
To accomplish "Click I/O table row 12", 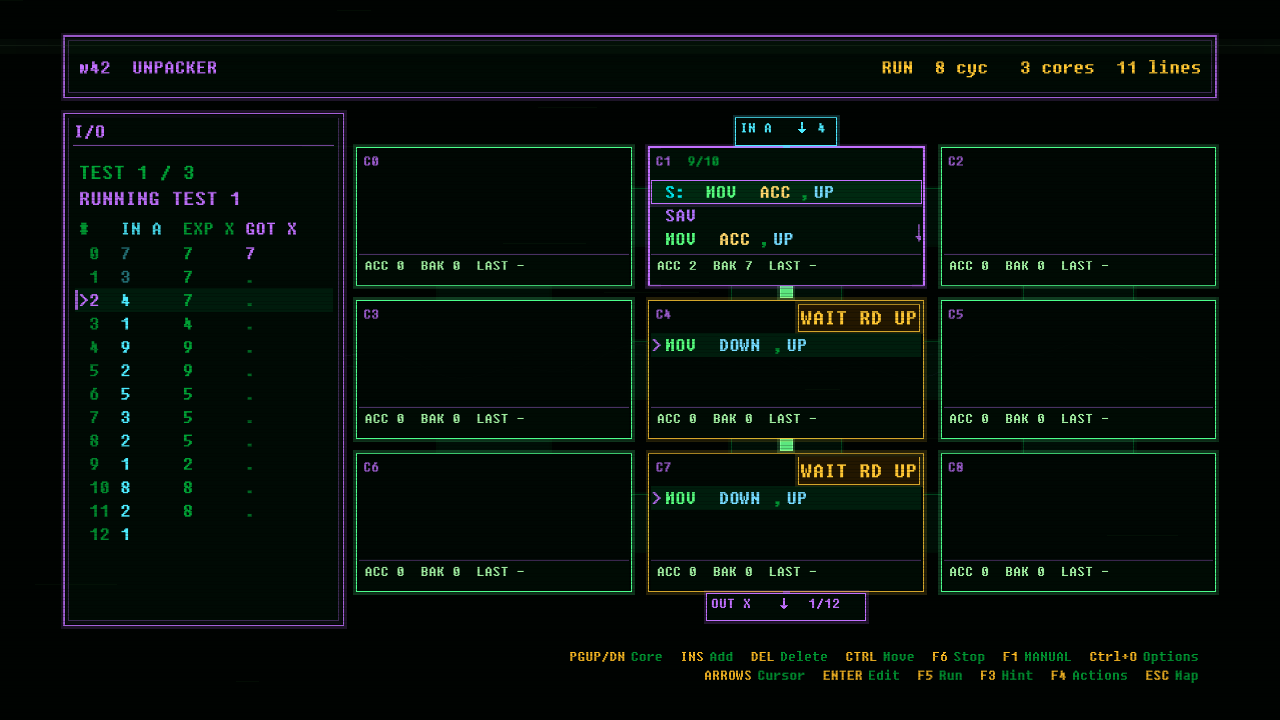I will click(x=204, y=535).
